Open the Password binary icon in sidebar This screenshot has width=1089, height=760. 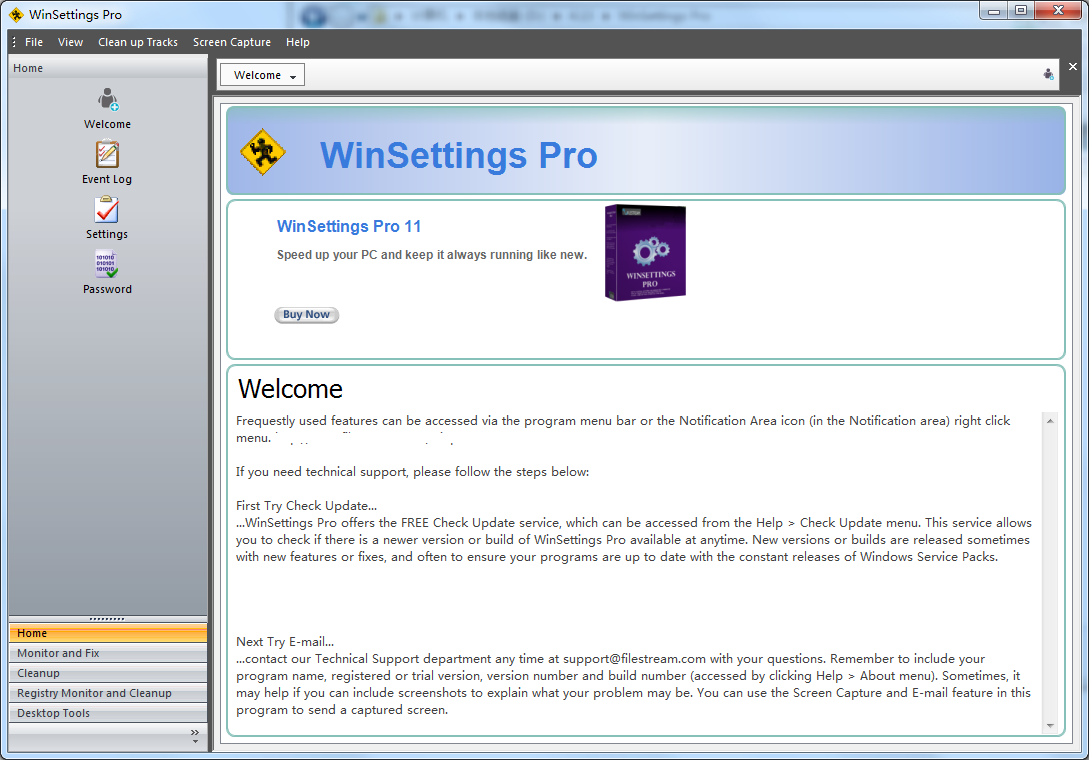tap(107, 264)
